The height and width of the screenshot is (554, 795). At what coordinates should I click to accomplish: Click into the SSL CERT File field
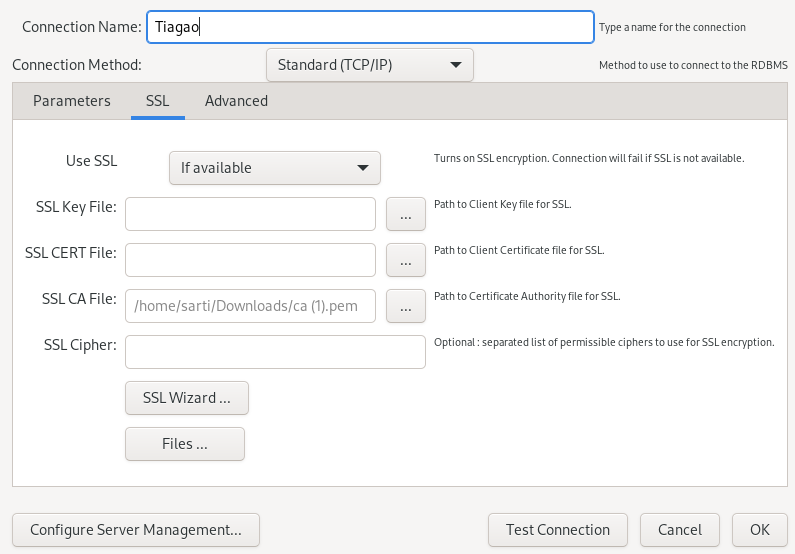click(250, 260)
